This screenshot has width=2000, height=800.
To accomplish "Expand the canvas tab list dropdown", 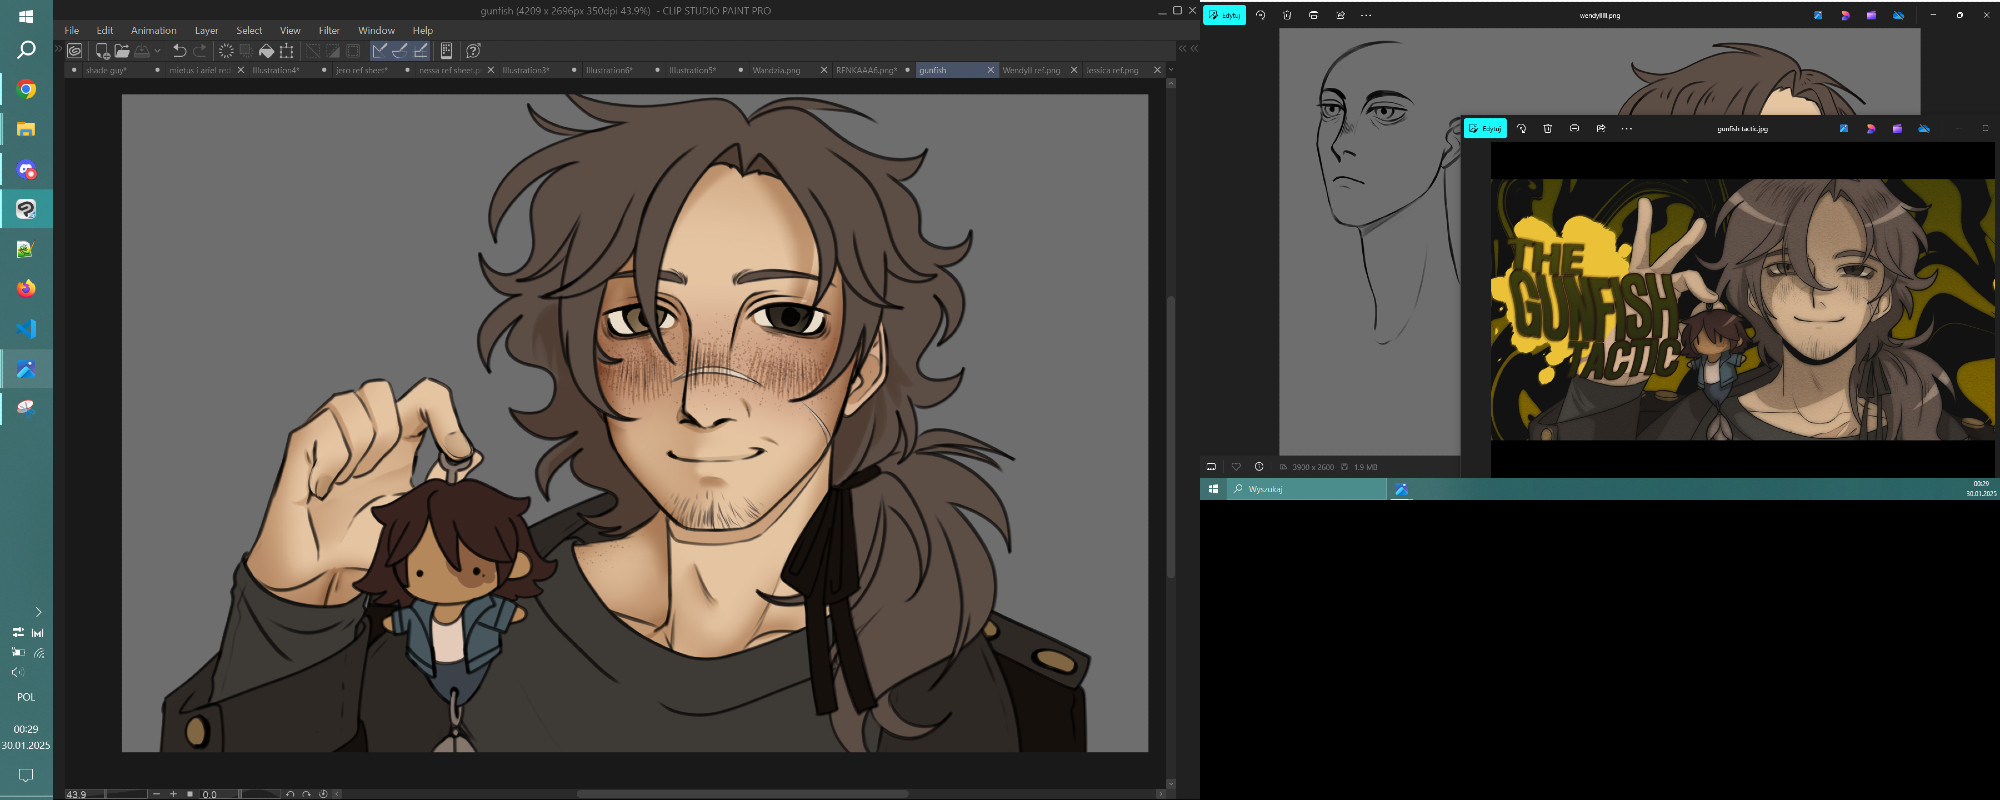I will pyautogui.click(x=1171, y=70).
